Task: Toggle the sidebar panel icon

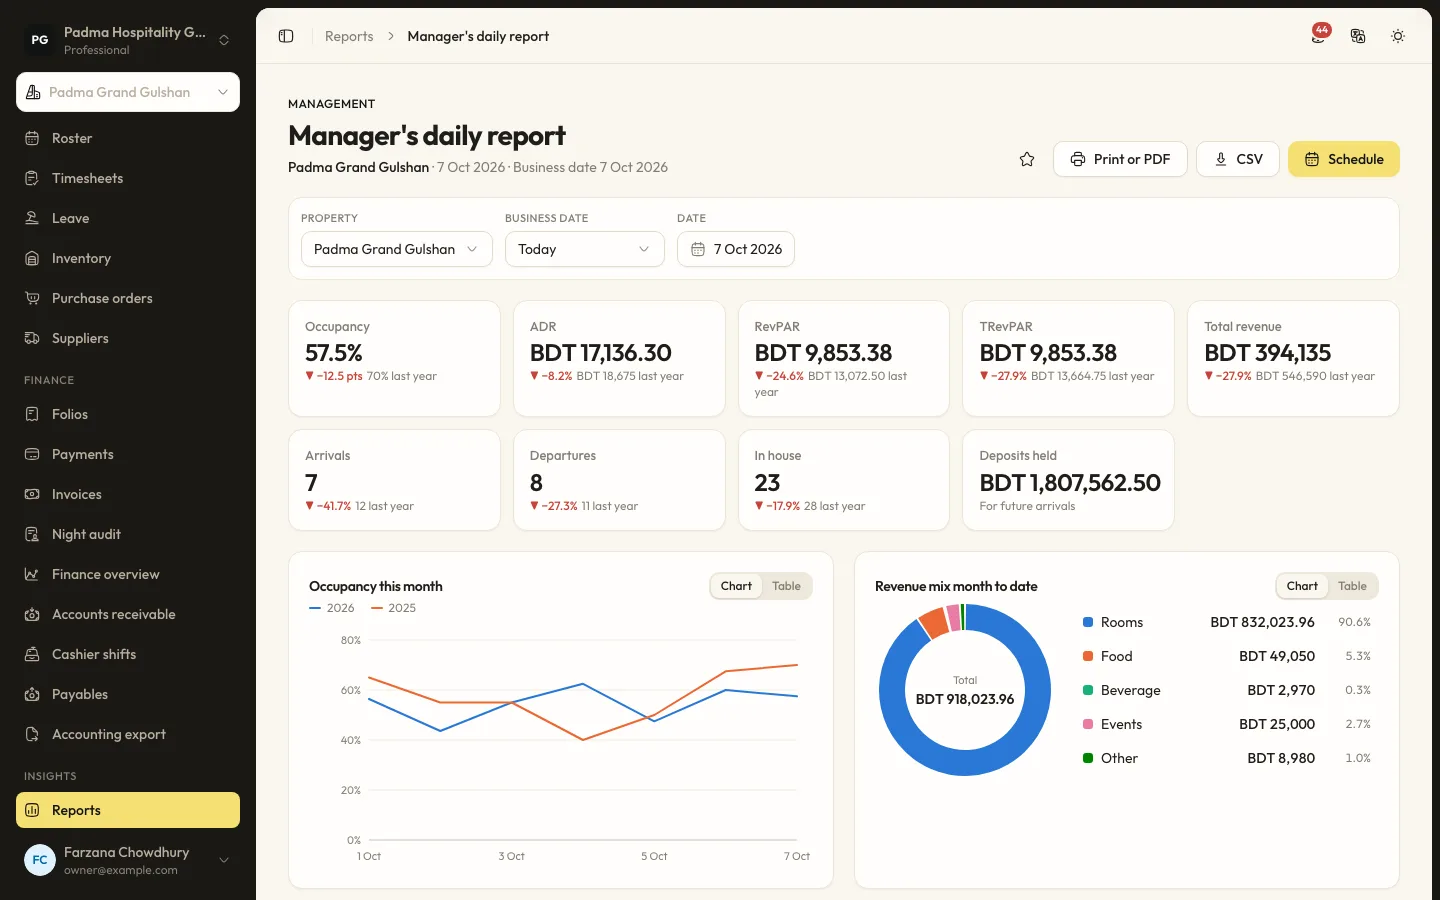Action: (286, 36)
